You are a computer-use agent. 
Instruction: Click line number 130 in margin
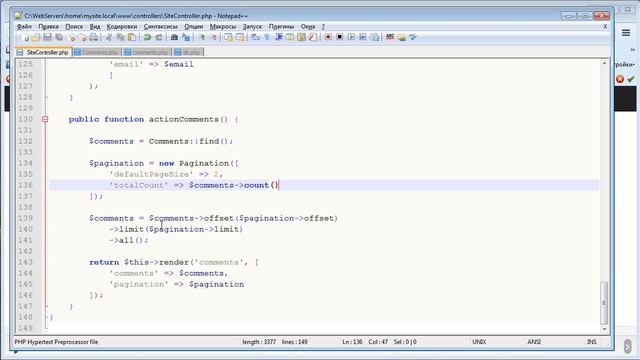[25, 119]
